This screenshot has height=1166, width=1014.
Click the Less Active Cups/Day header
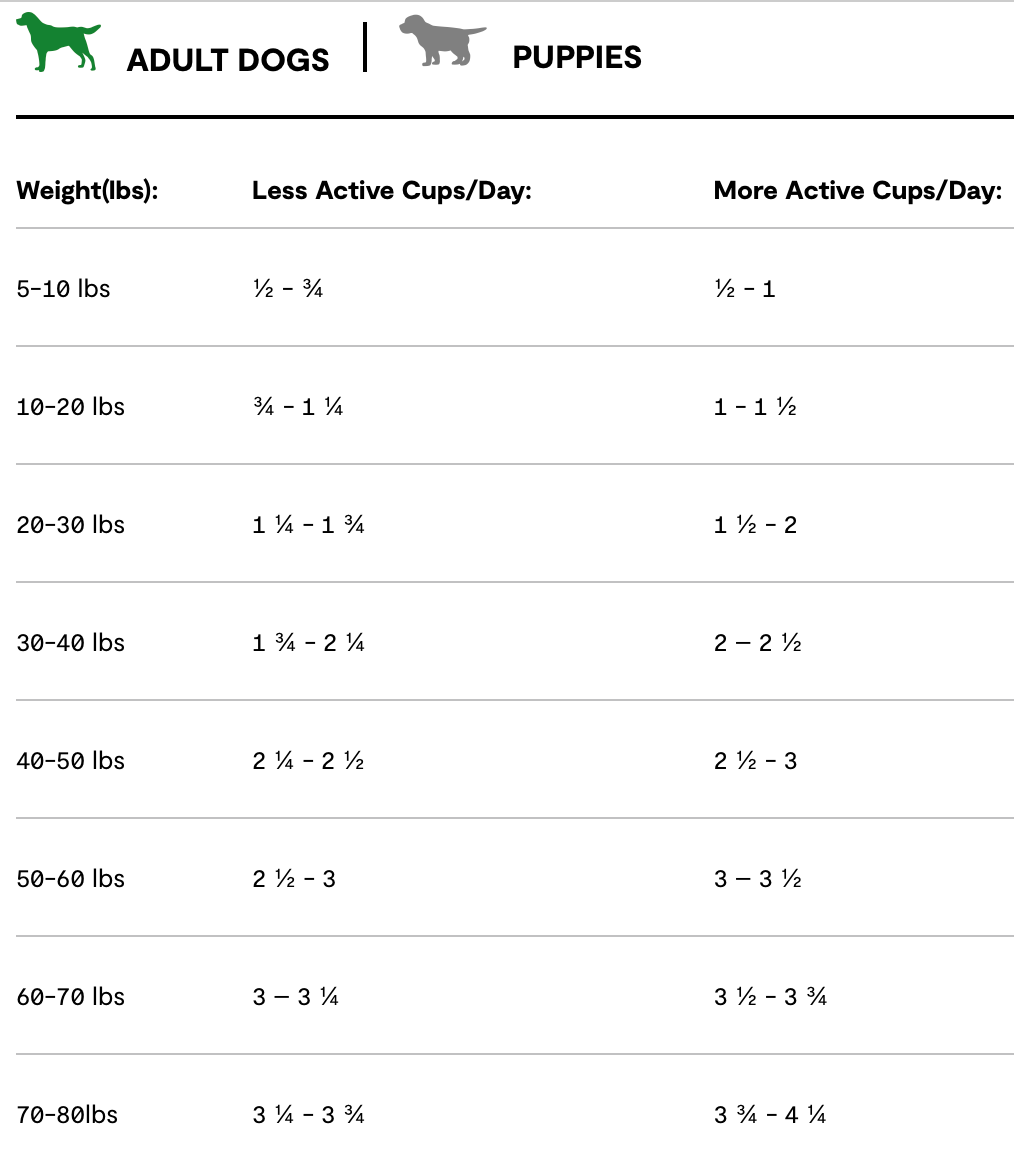point(391,191)
